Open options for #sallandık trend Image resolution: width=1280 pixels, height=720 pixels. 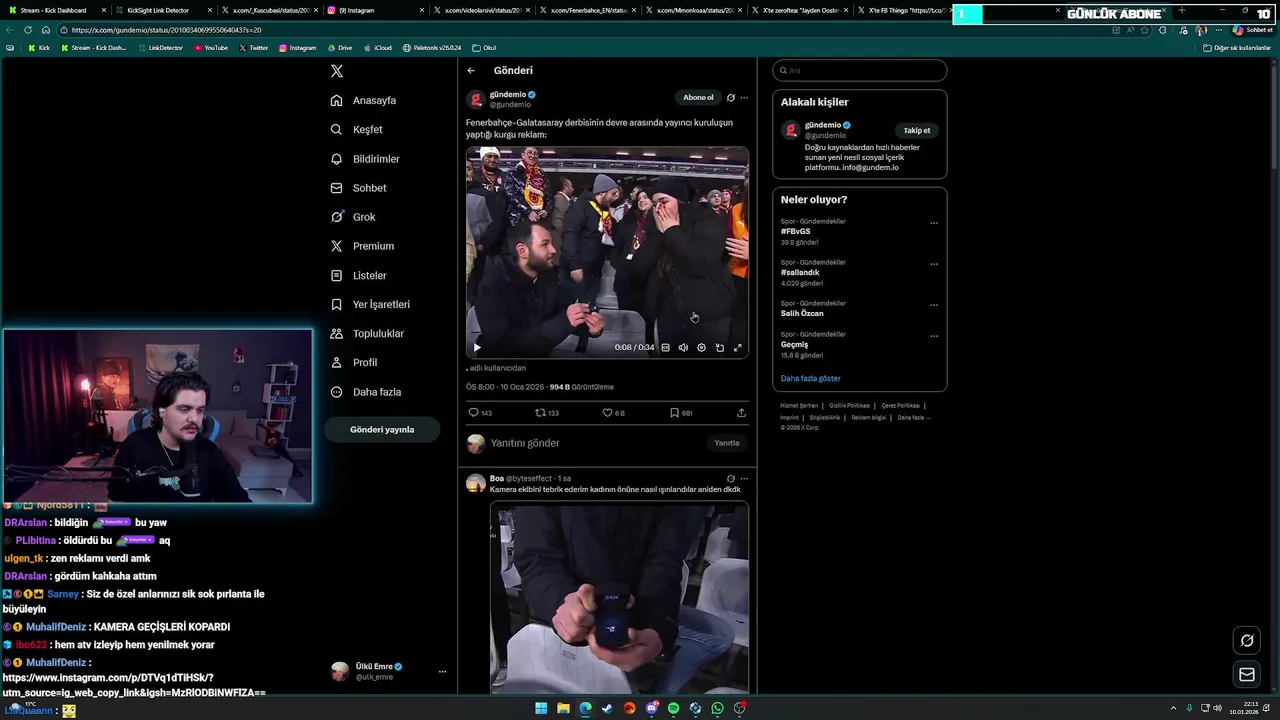(934, 264)
